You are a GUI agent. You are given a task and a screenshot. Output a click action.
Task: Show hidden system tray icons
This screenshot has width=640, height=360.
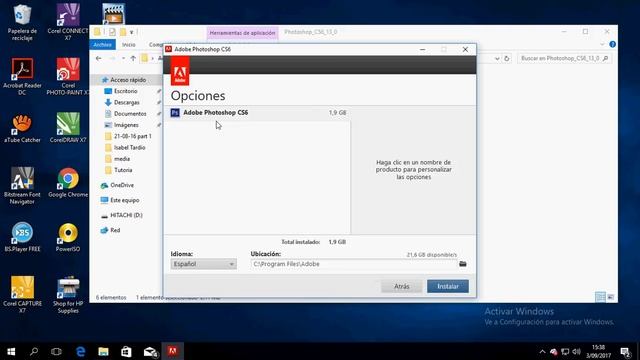(542, 351)
